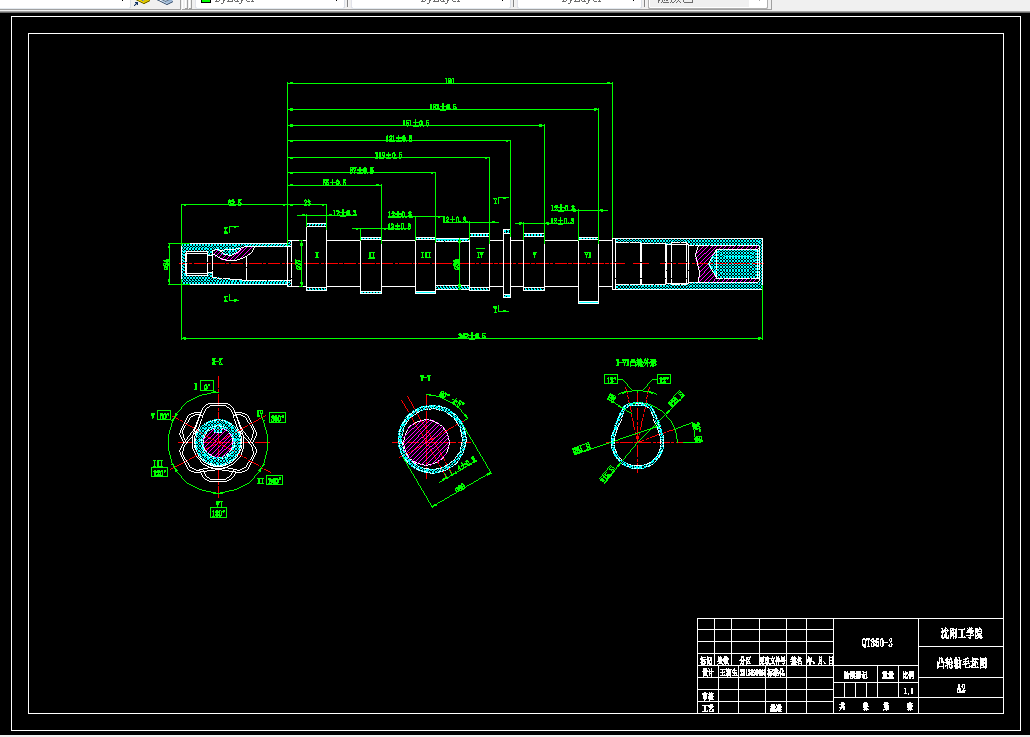The height and width of the screenshot is (737, 1030).
Task: Click the cam profile view title text
Action: point(636,363)
